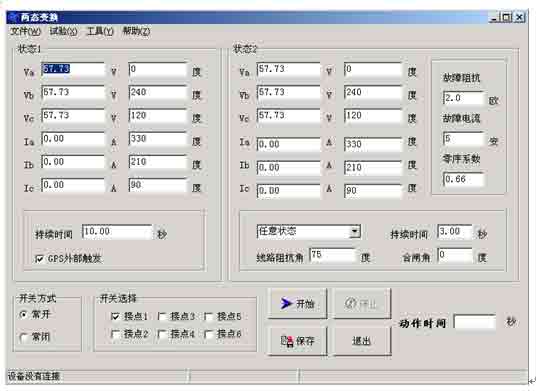Viewport: 543px width, 391px height.
Task: Open the 帮助(Z) menu
Action: (x=136, y=32)
